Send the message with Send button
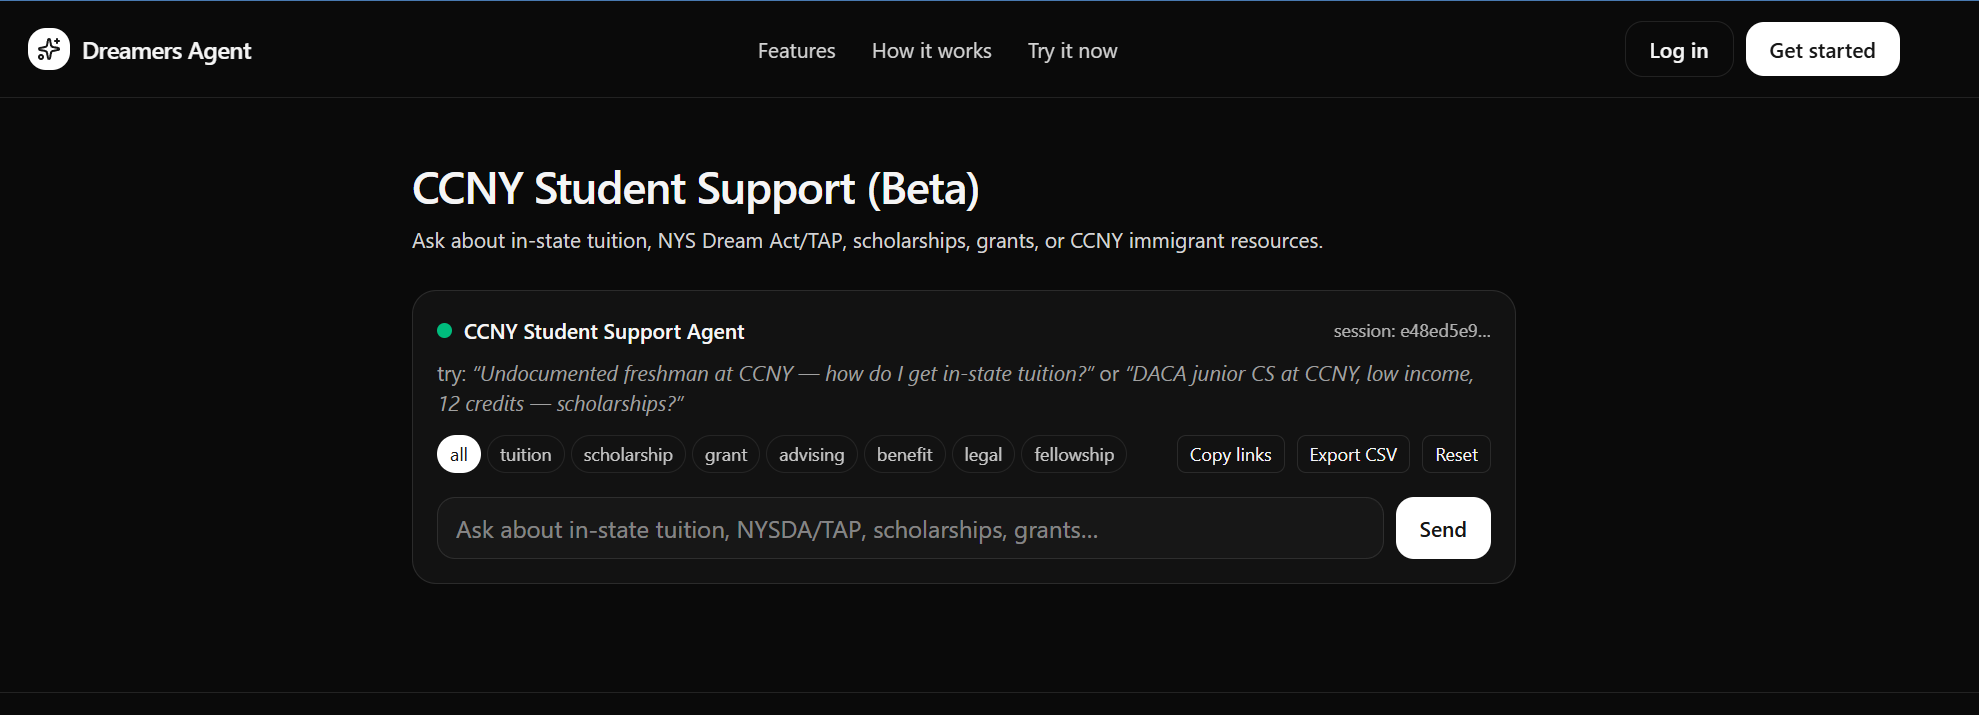 pyautogui.click(x=1443, y=528)
